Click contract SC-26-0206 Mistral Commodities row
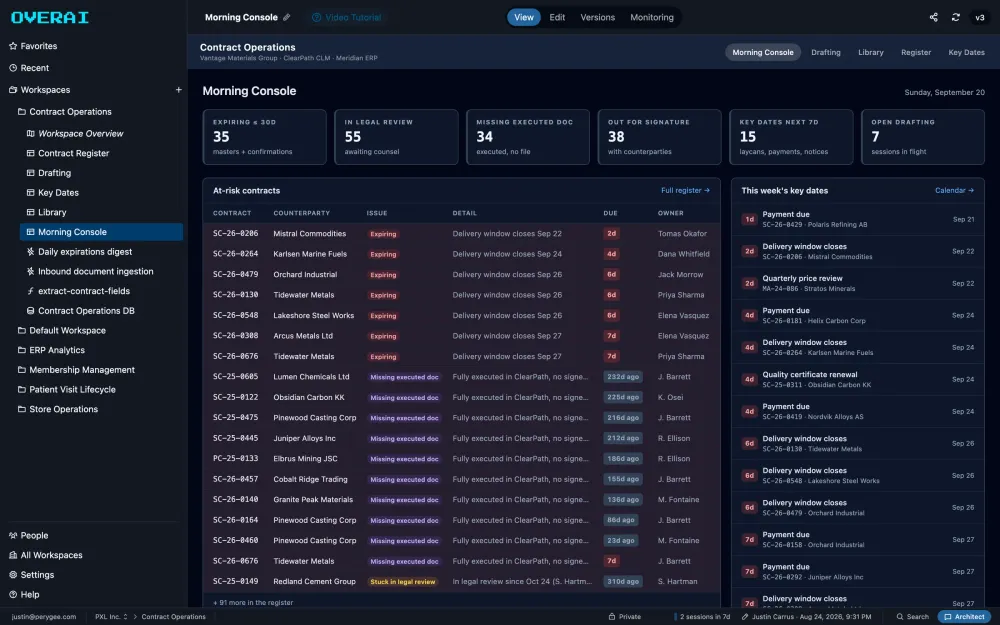The width and height of the screenshot is (1000, 625). pyautogui.click(x=462, y=233)
